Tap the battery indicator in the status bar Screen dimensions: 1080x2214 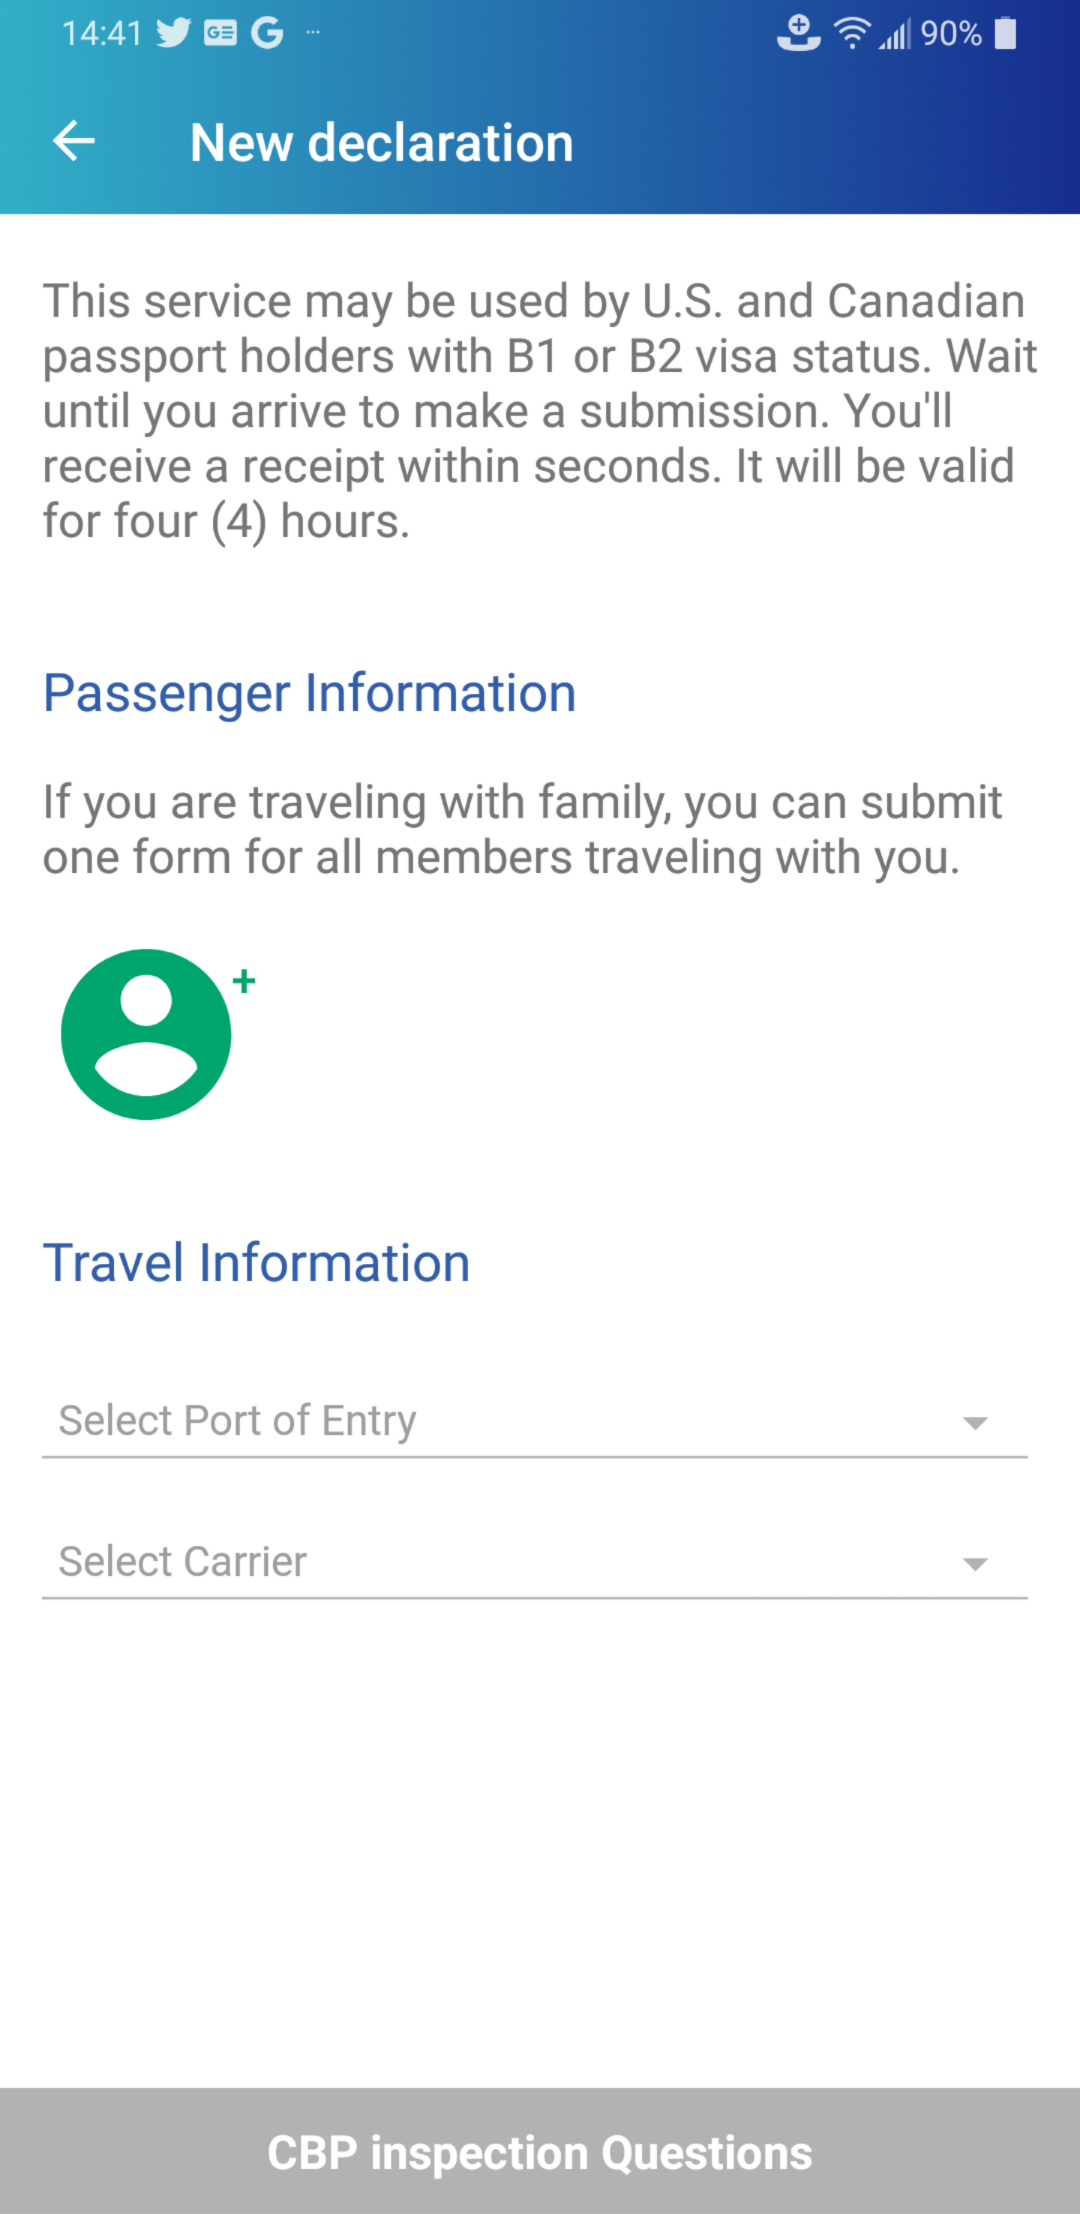[x=1003, y=32]
